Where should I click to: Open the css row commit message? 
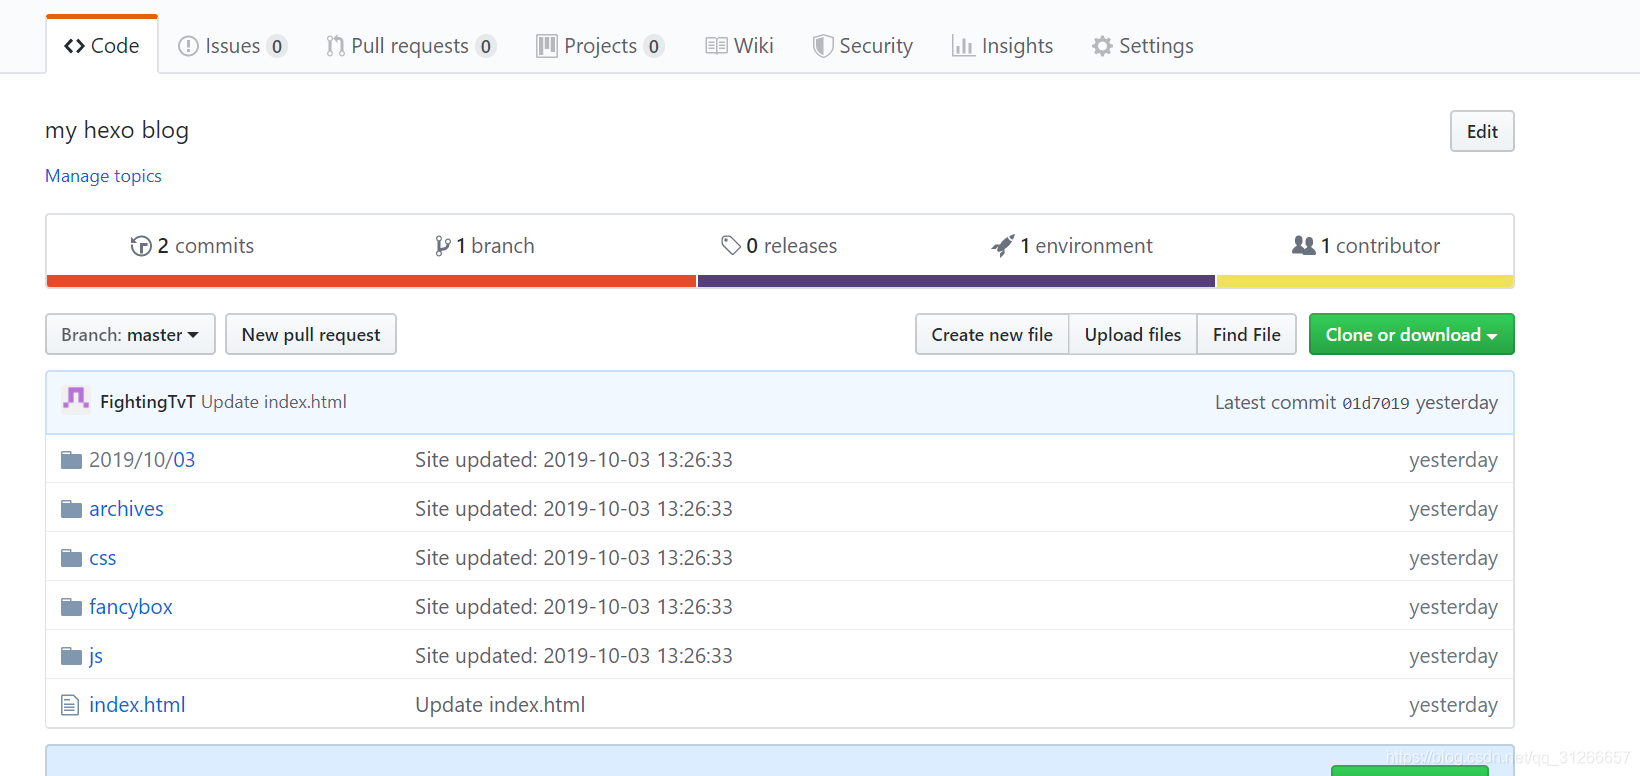pos(574,558)
